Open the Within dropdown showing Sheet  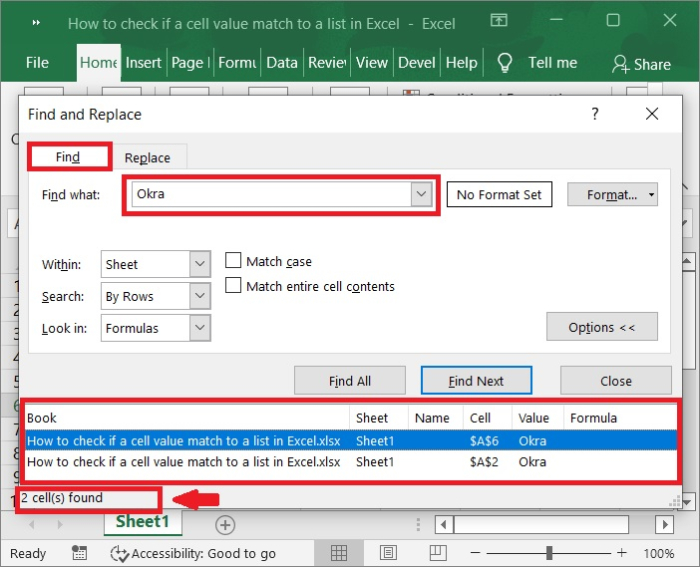point(200,264)
